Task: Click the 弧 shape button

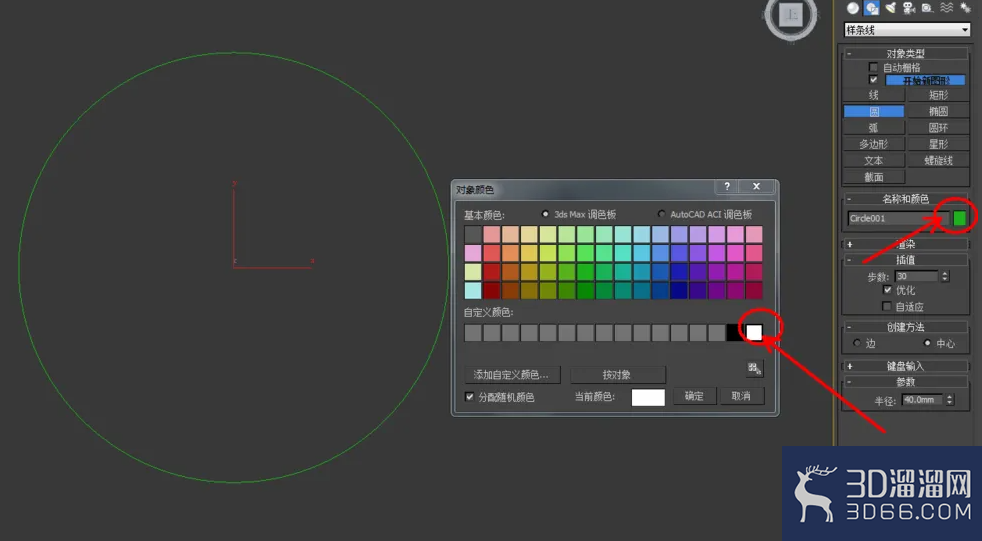Action: pos(874,128)
